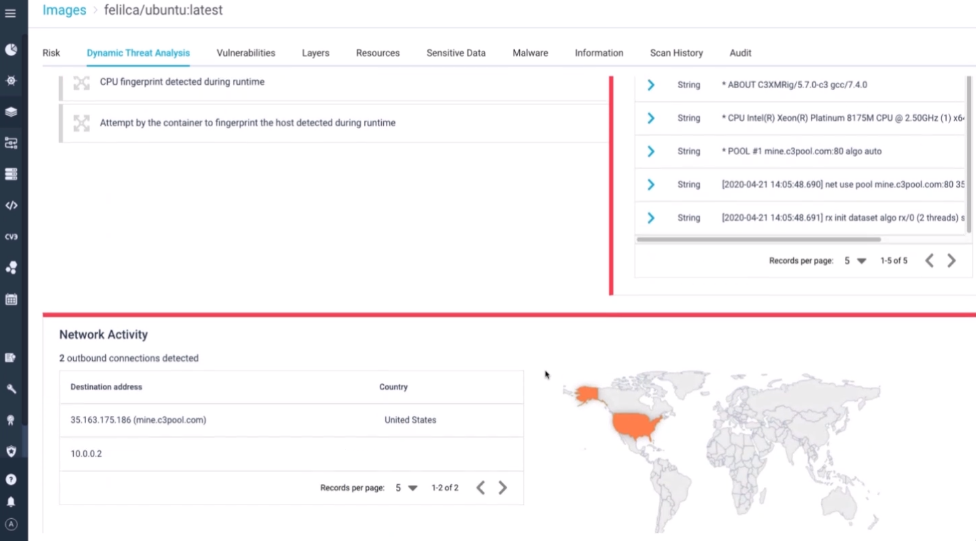
Task: Expand the POOL #1 mine.c3pool.com row
Action: (651, 151)
